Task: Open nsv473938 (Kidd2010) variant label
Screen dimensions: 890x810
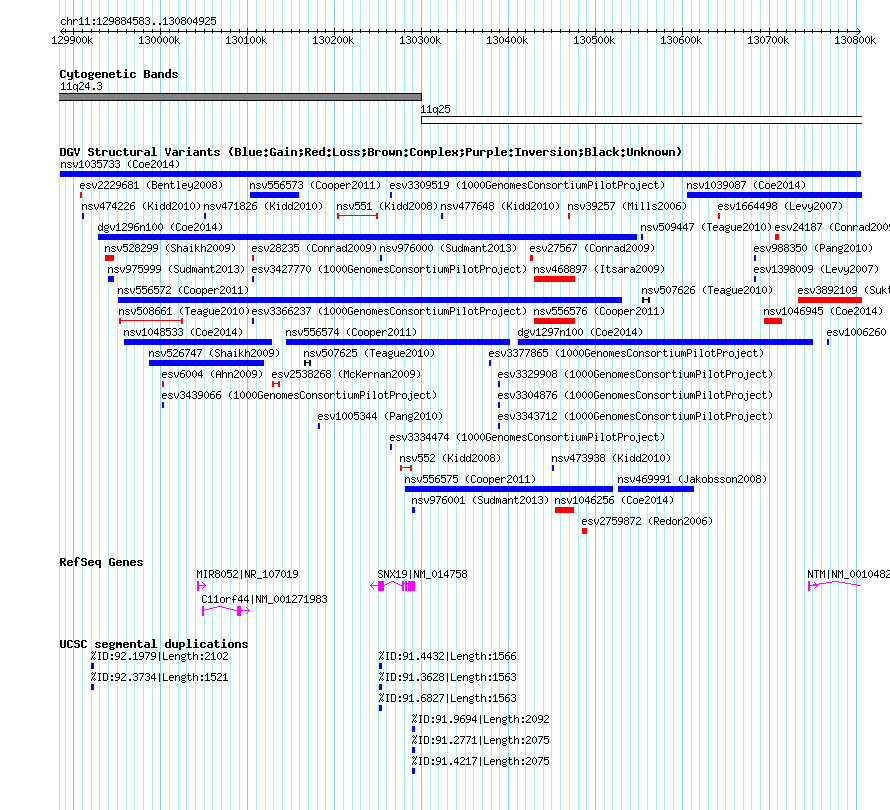Action: click(611, 458)
